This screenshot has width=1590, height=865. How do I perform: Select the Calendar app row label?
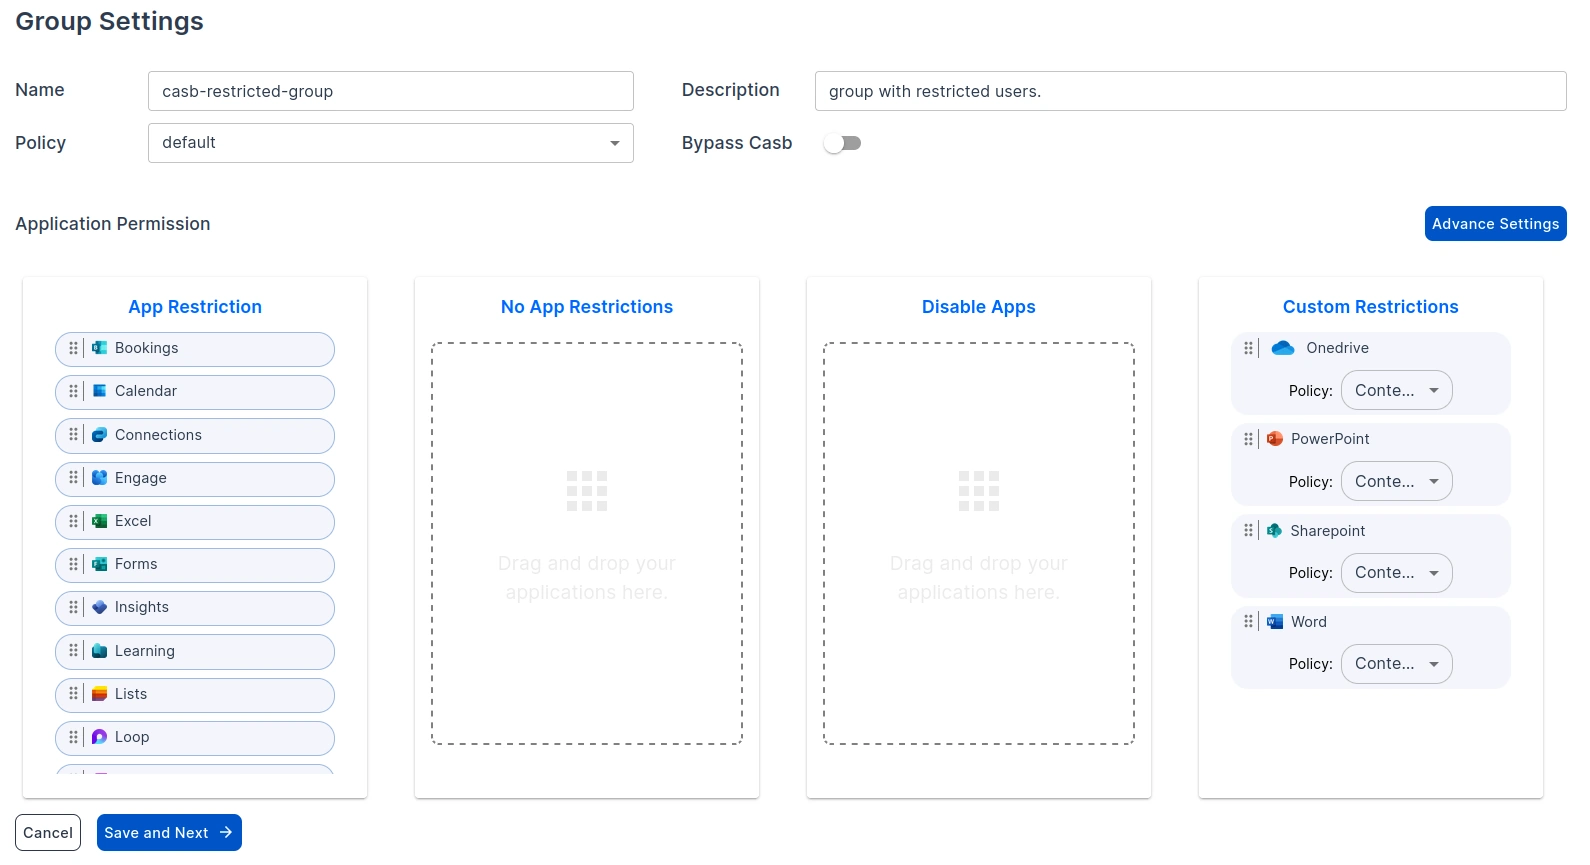pyautogui.click(x=146, y=391)
